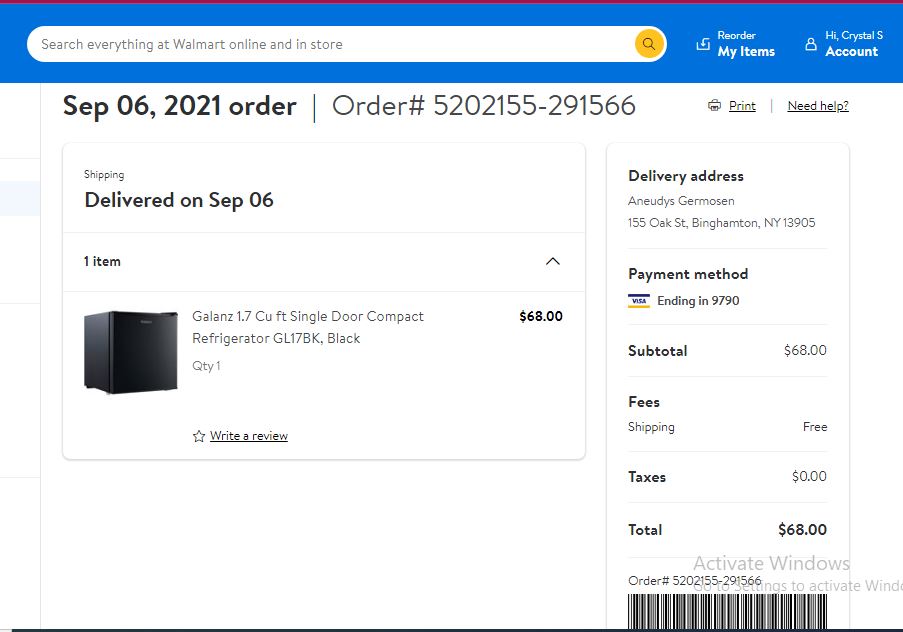Viewport: 903px width, 632px height.
Task: Click the account person icon
Action: click(x=811, y=44)
